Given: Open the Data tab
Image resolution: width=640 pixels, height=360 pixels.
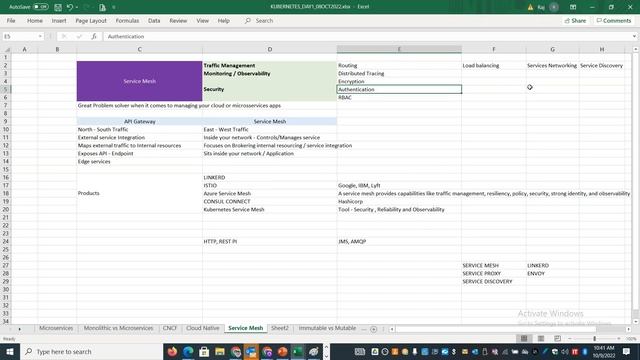Looking at the screenshot, I should (x=154, y=20).
